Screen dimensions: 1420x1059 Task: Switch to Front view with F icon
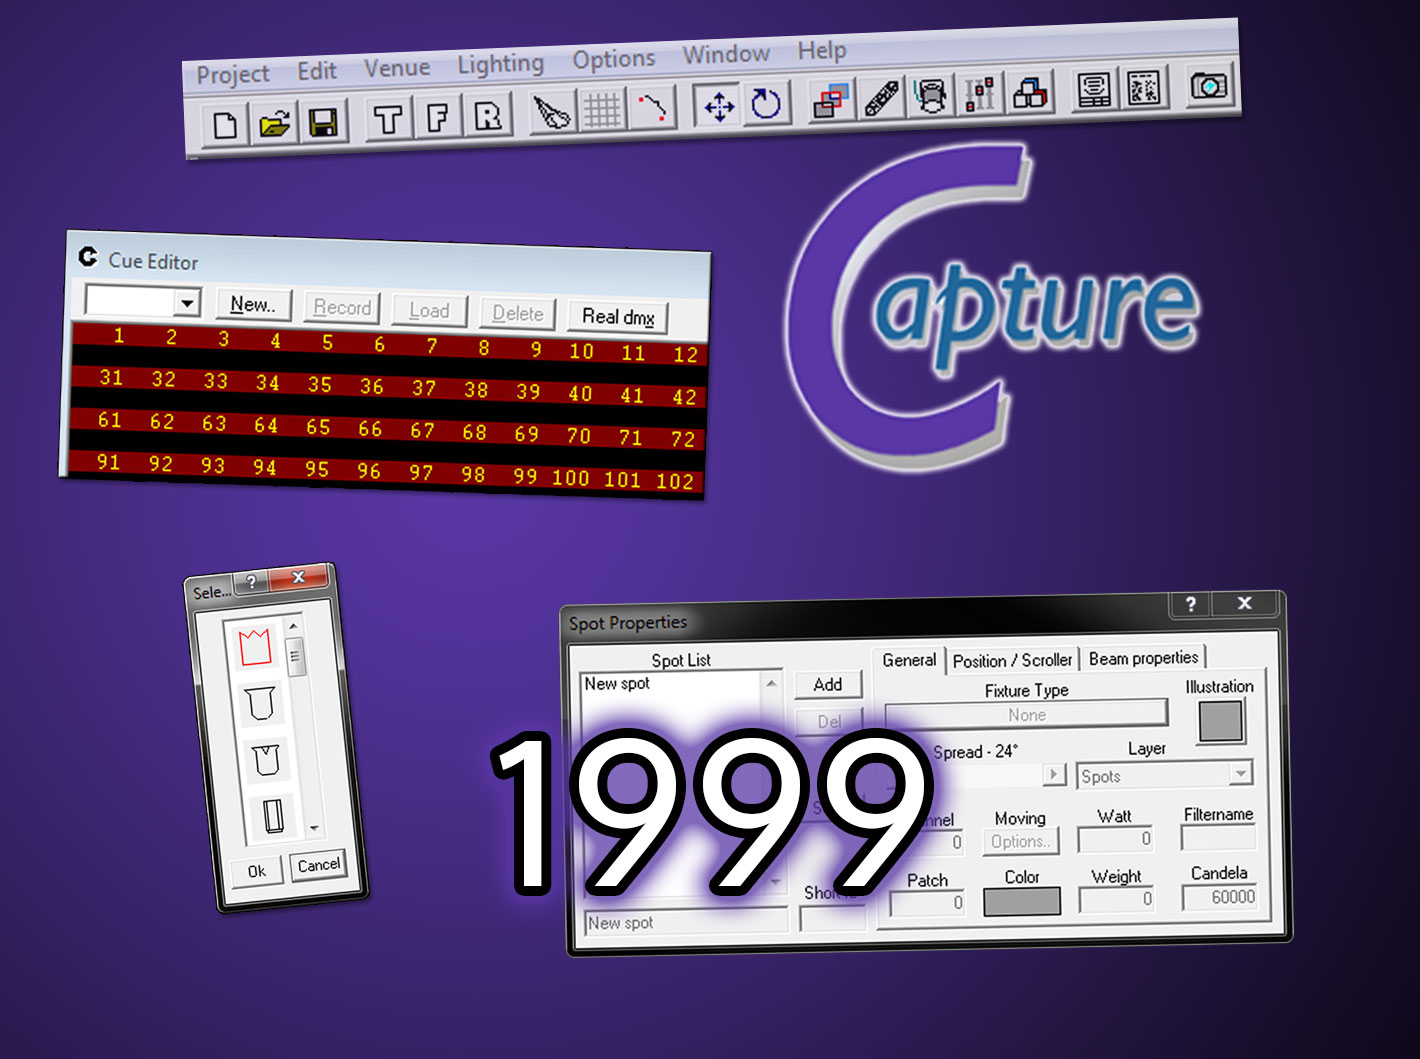(437, 118)
